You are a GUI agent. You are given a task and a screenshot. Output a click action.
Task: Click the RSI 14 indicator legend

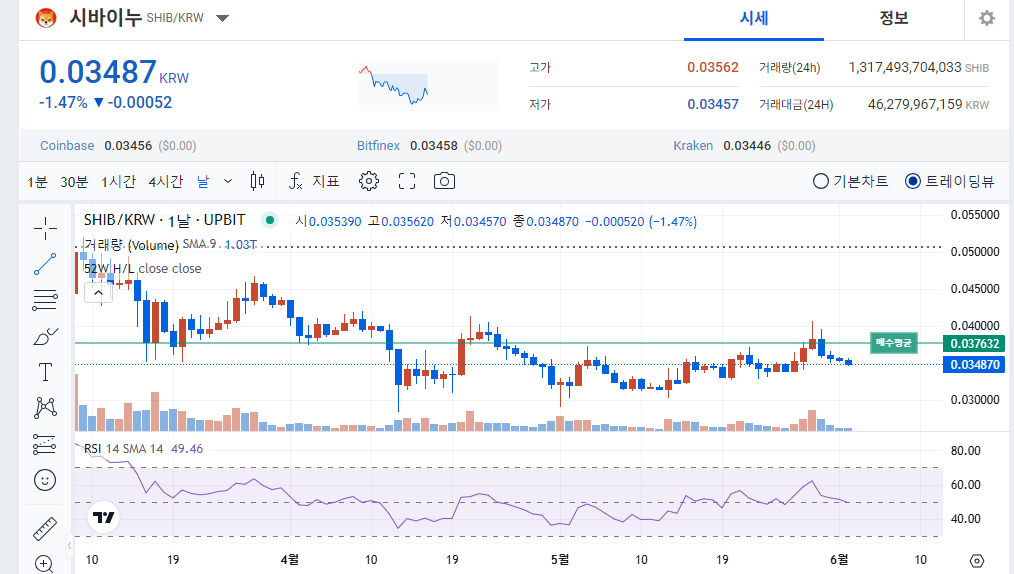click(124, 449)
